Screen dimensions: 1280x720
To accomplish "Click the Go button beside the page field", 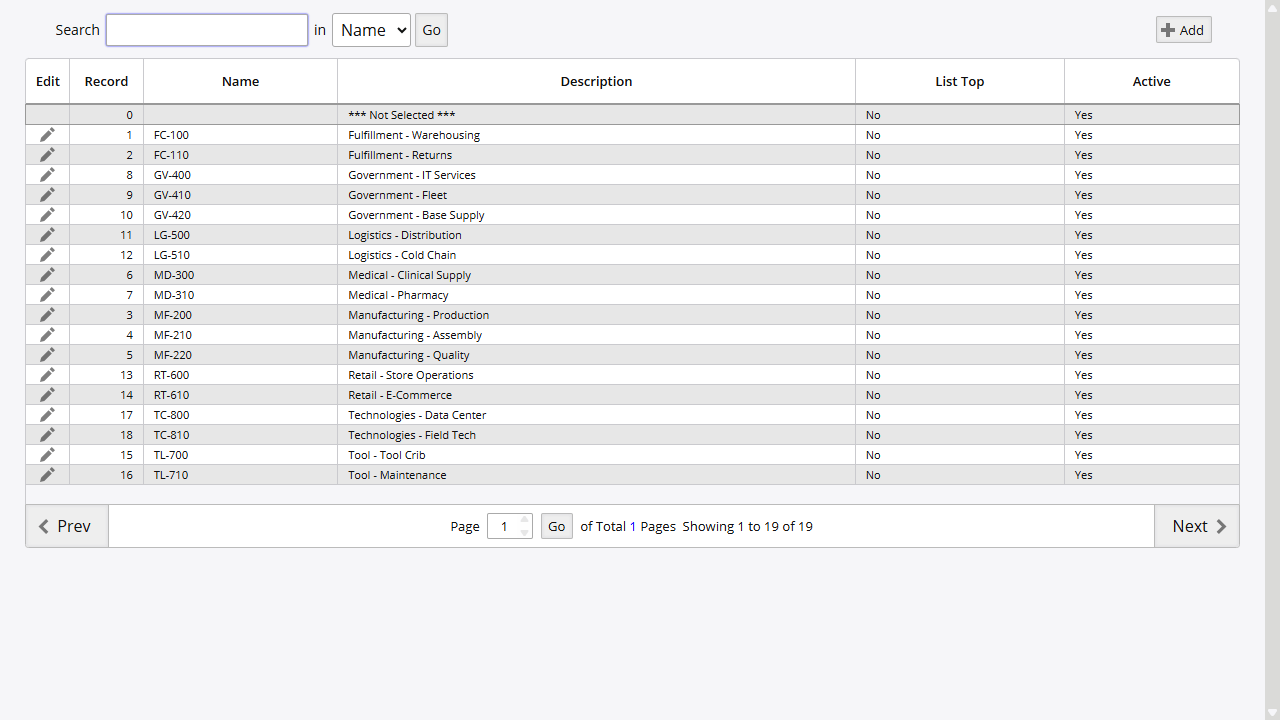I will click(556, 526).
